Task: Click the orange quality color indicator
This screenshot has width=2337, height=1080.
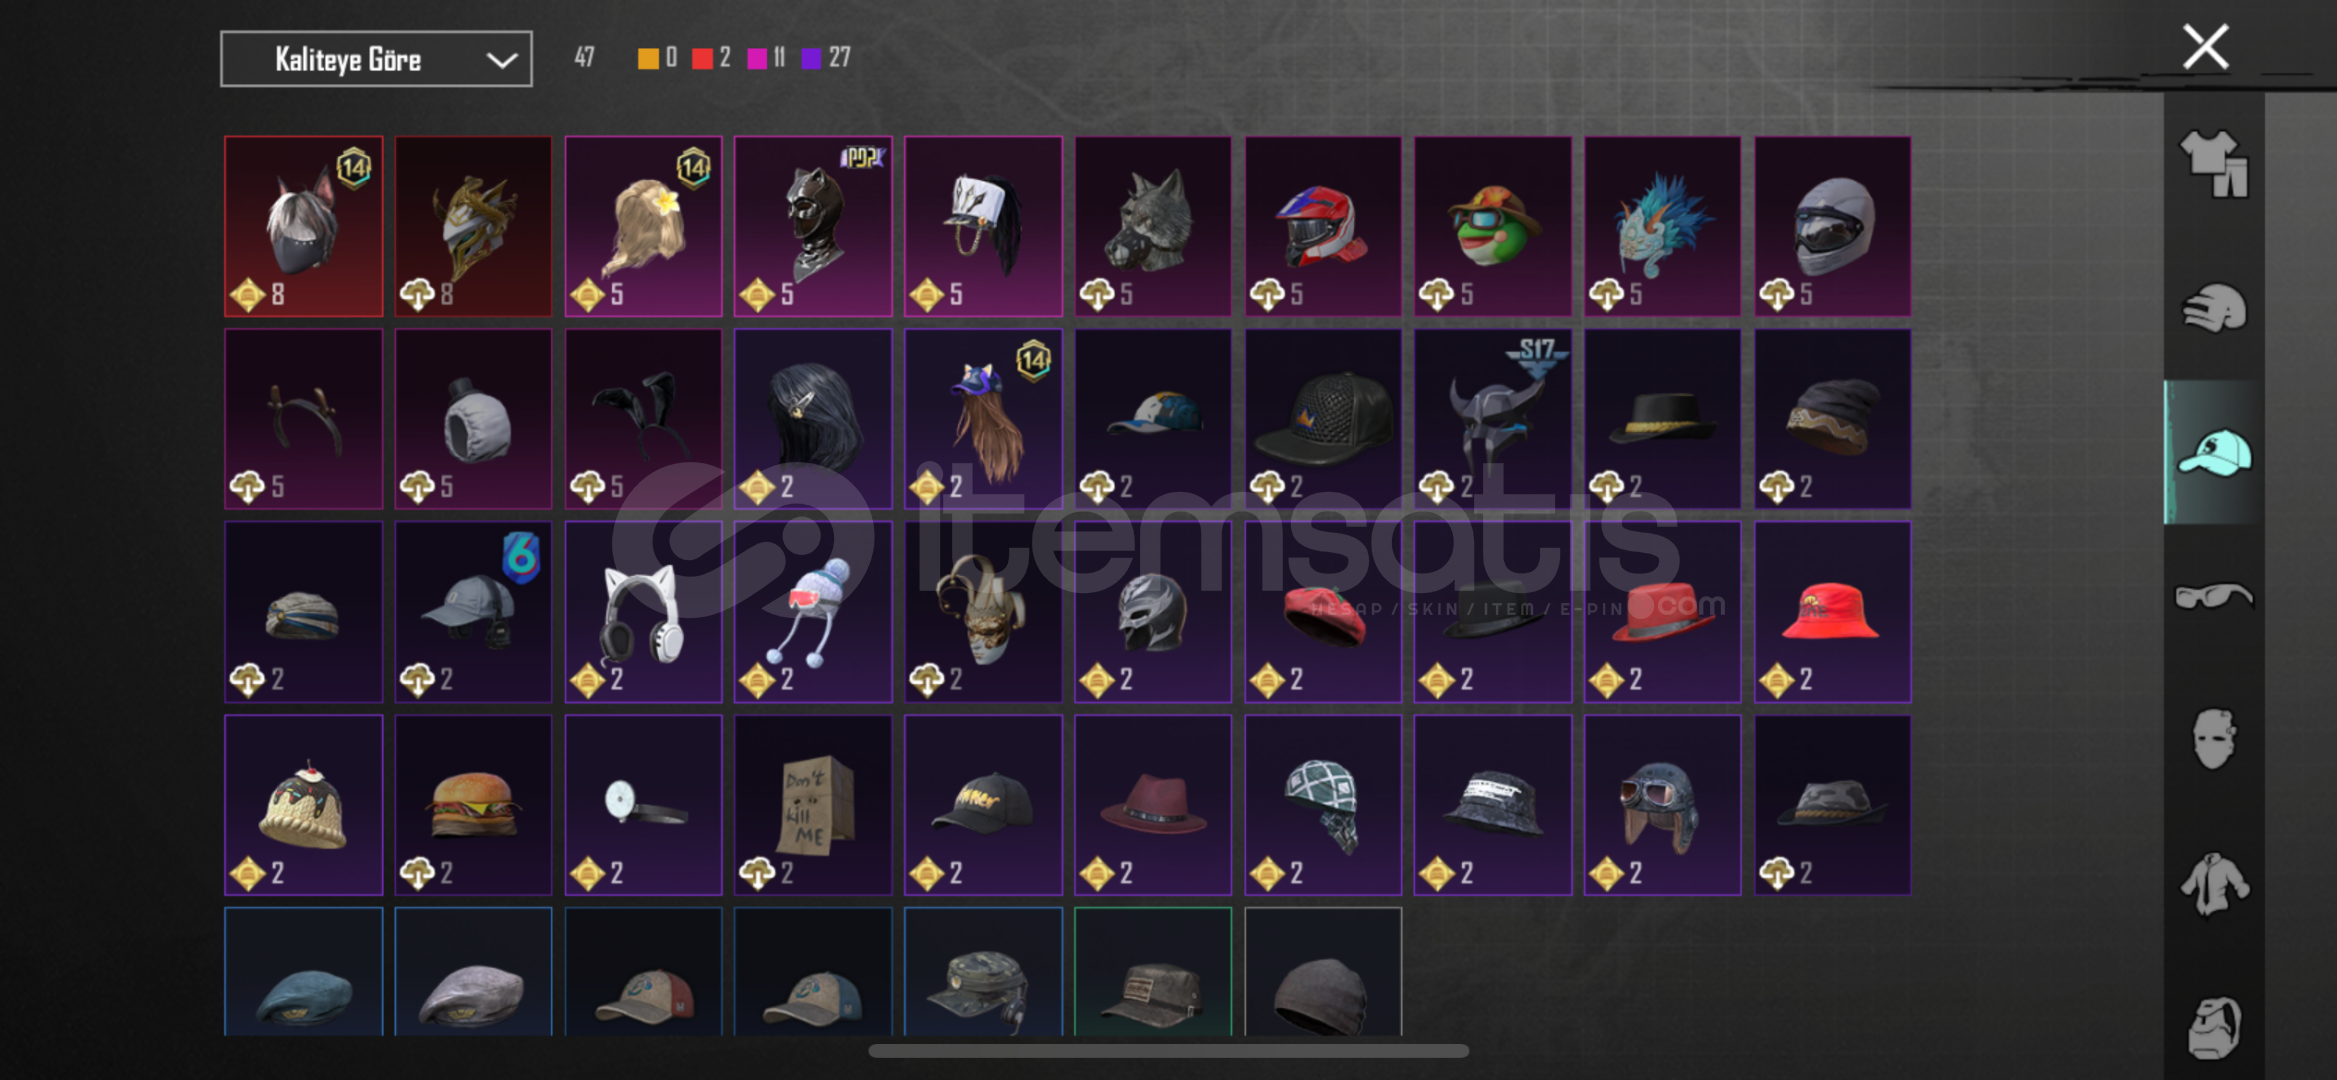Action: coord(648,58)
